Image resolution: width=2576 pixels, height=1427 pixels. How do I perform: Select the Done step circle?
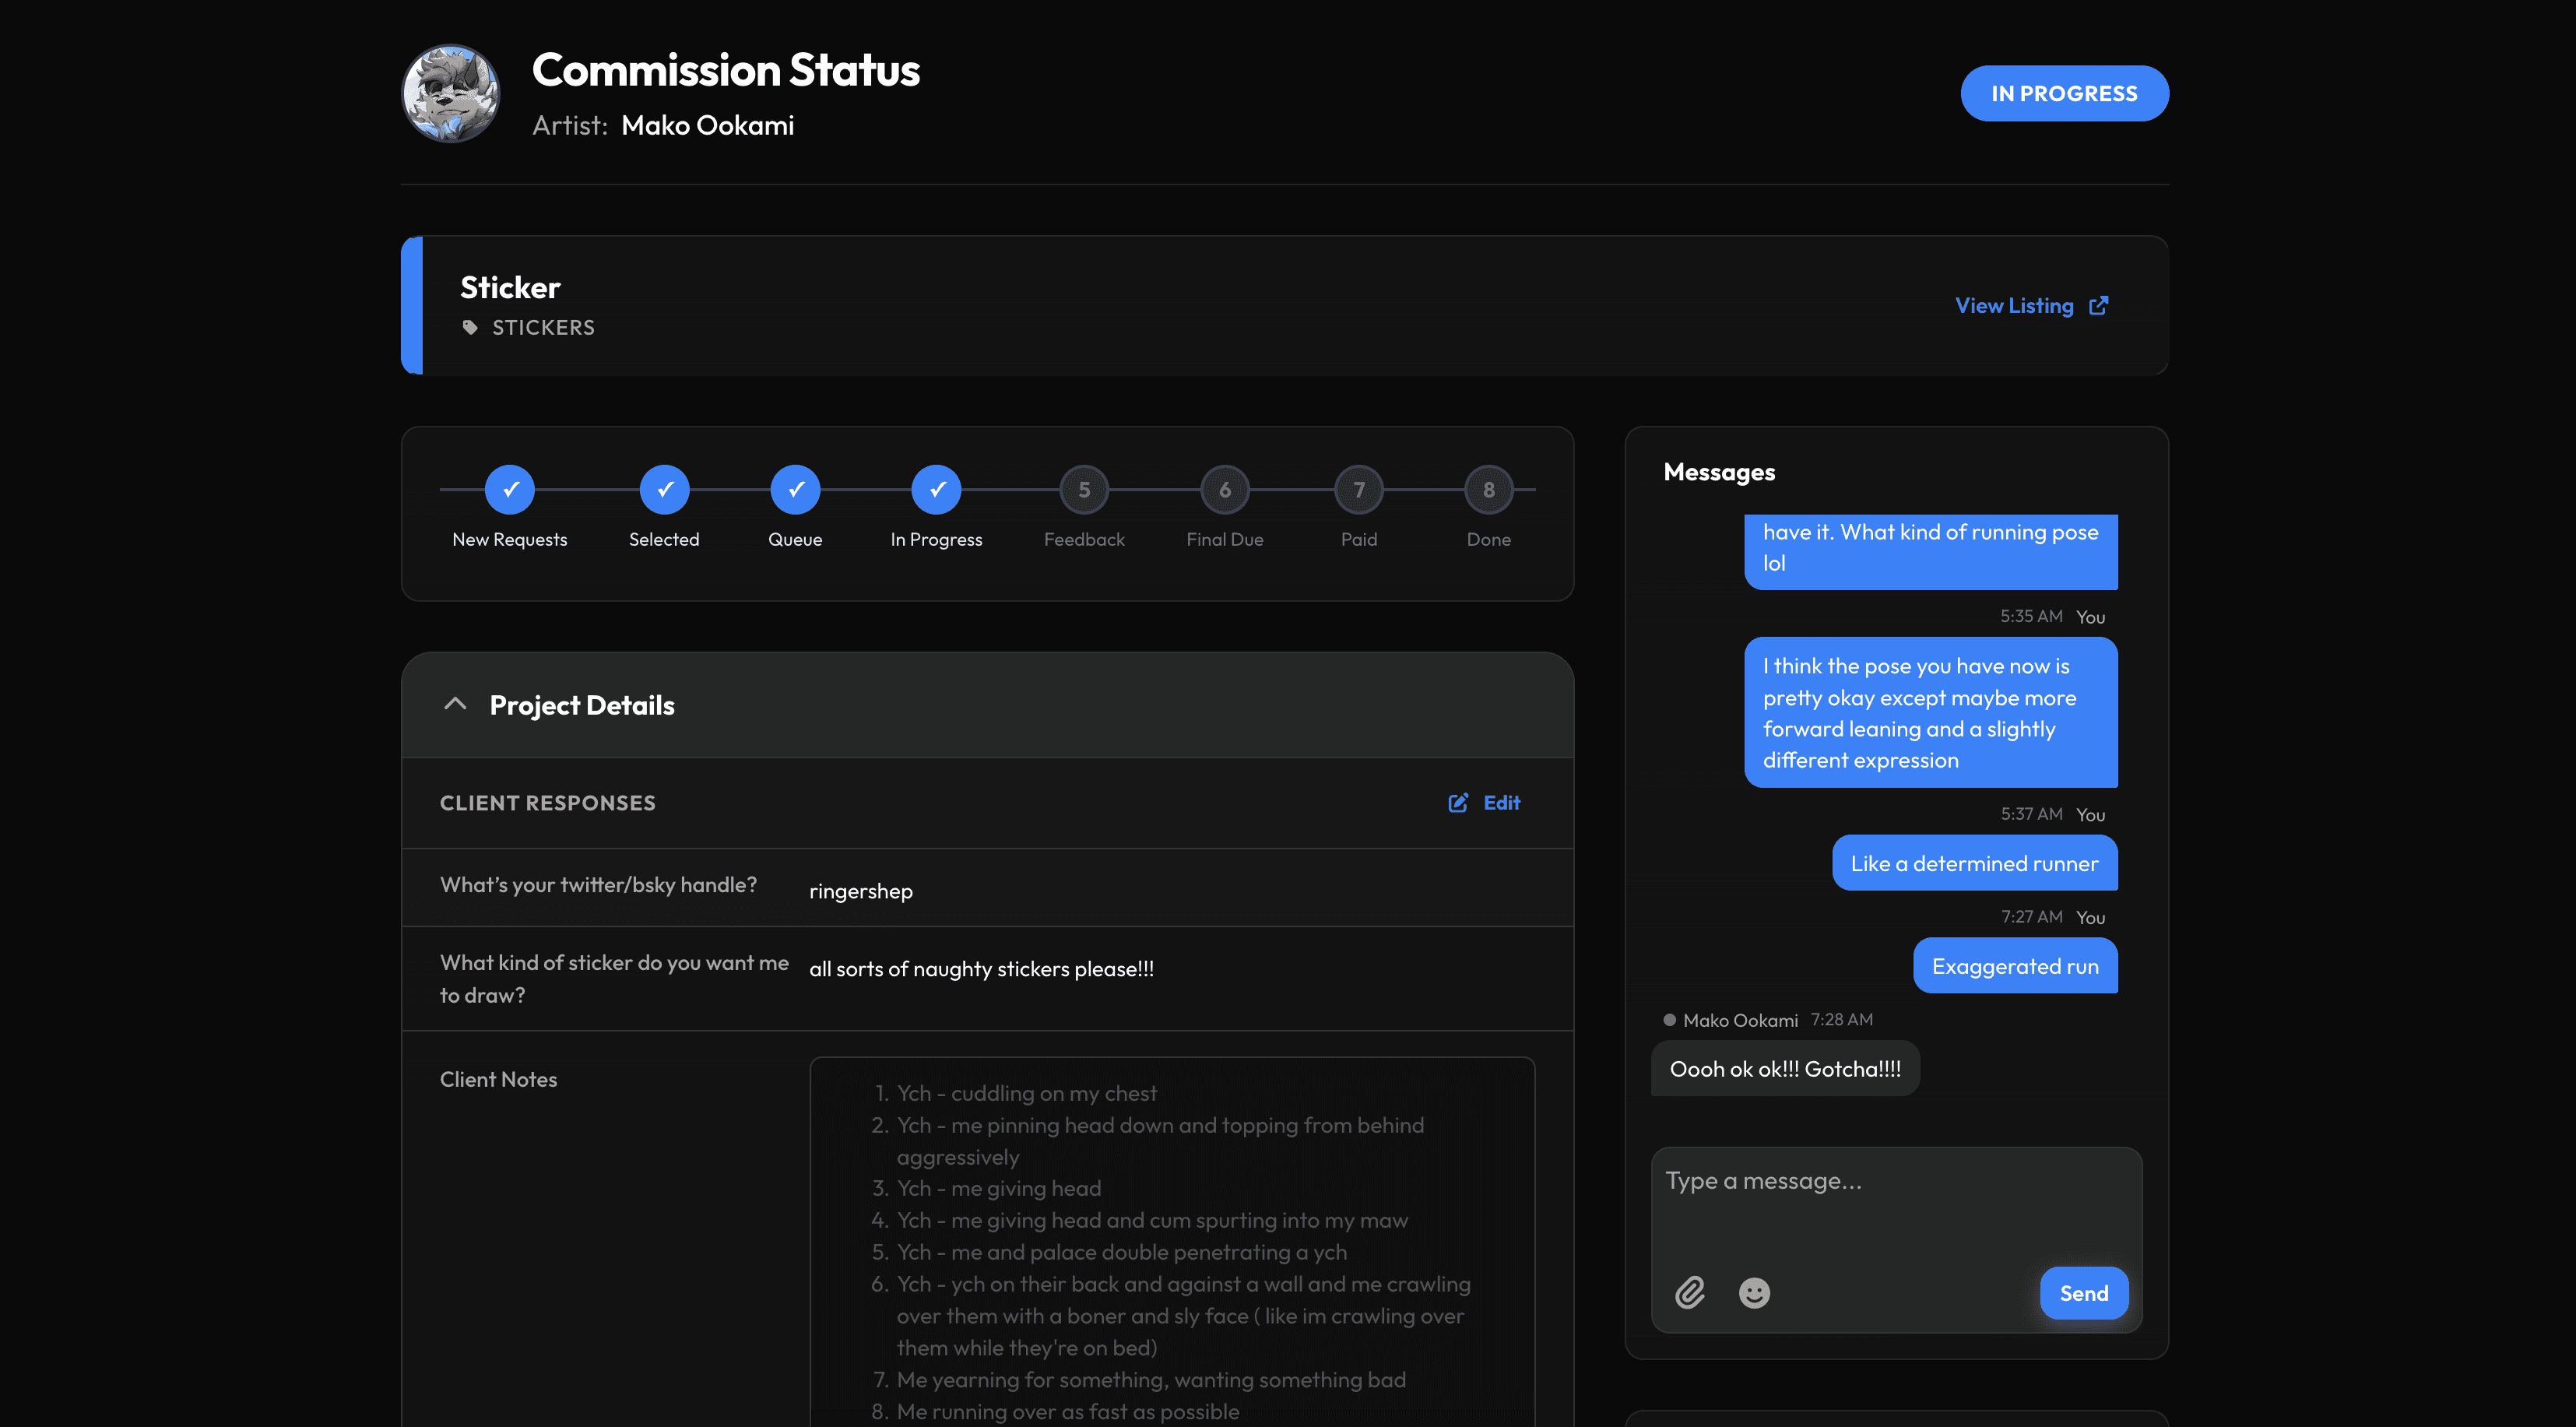pos(1488,490)
